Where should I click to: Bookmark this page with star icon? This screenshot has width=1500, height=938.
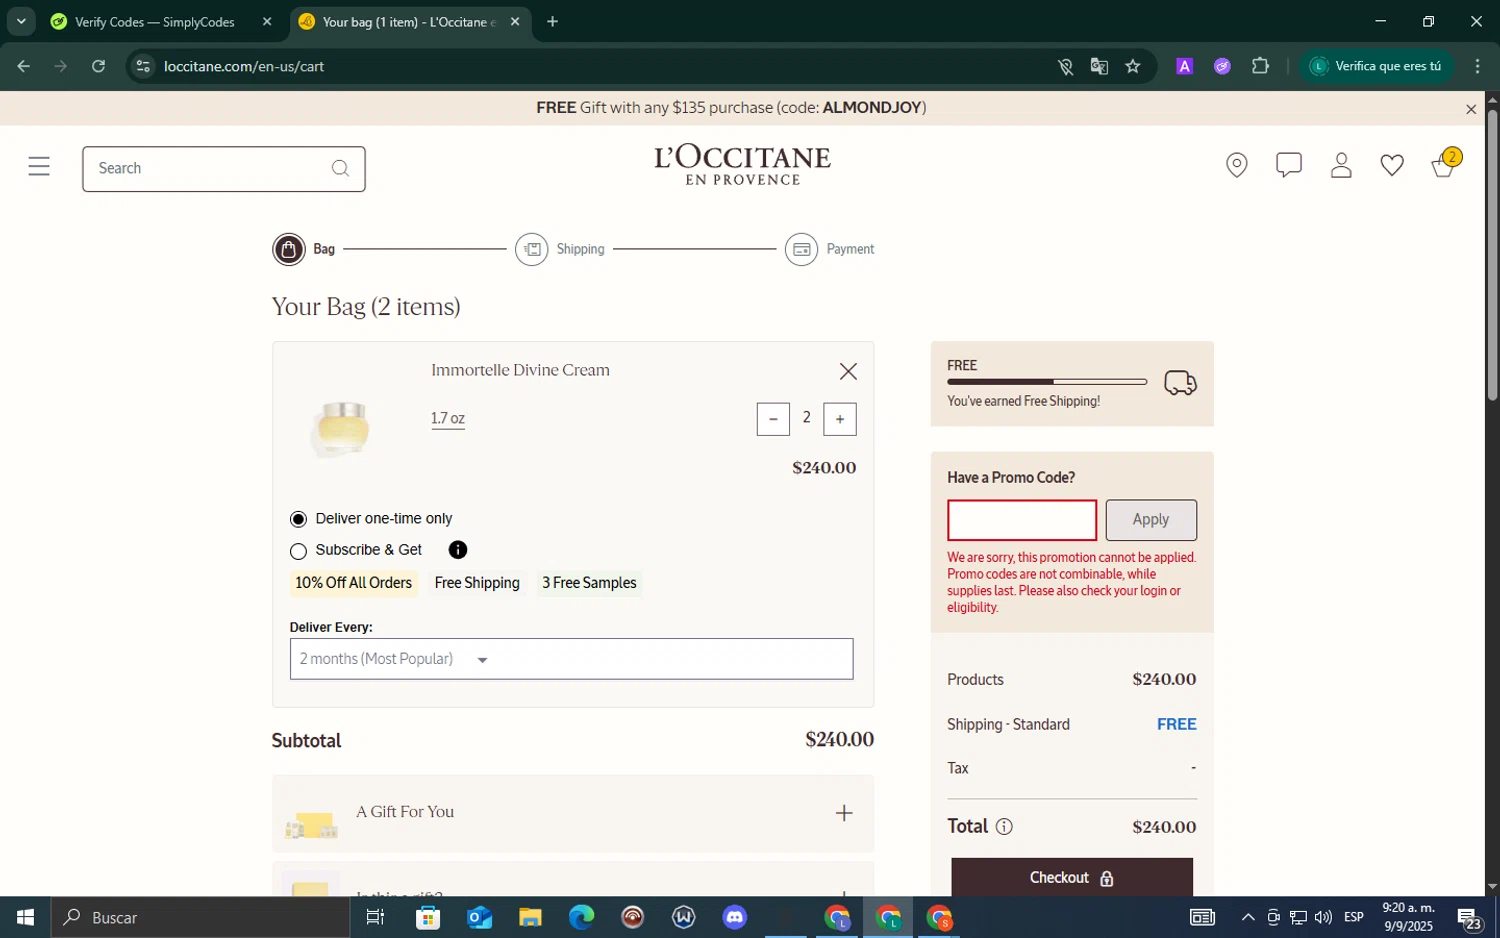[1133, 66]
